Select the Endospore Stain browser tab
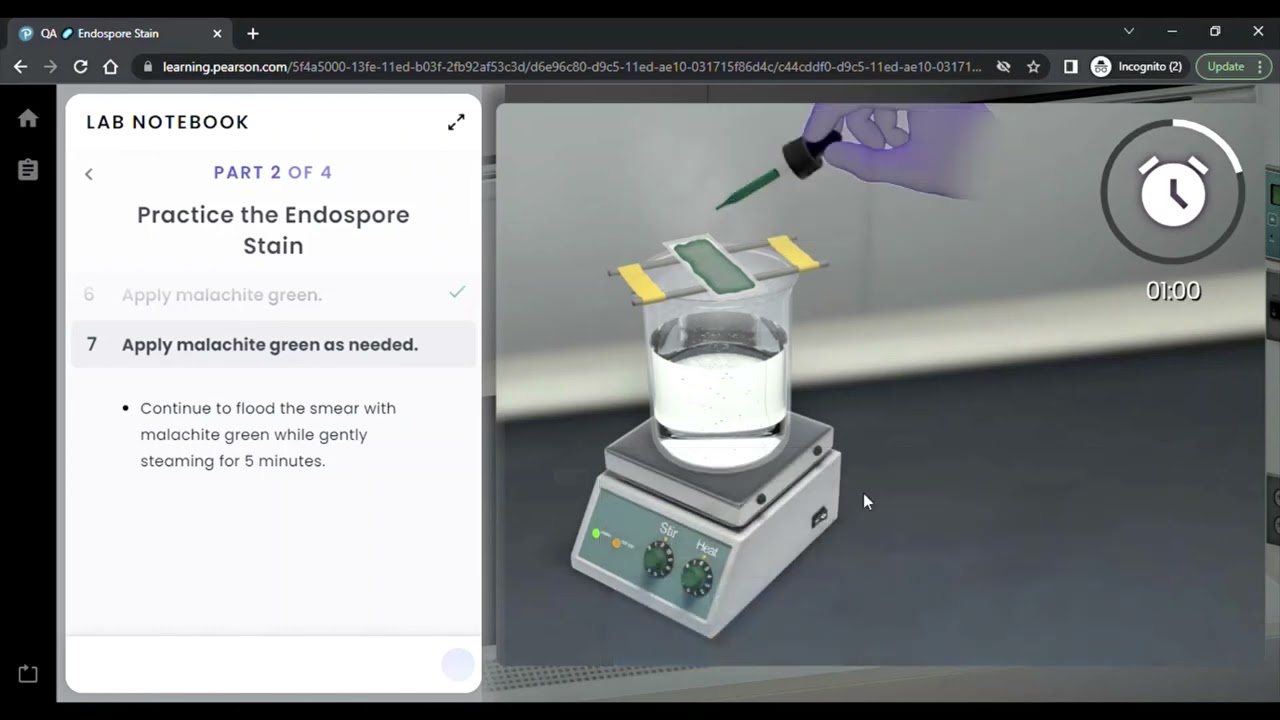This screenshot has height=720, width=1280. pos(120,33)
